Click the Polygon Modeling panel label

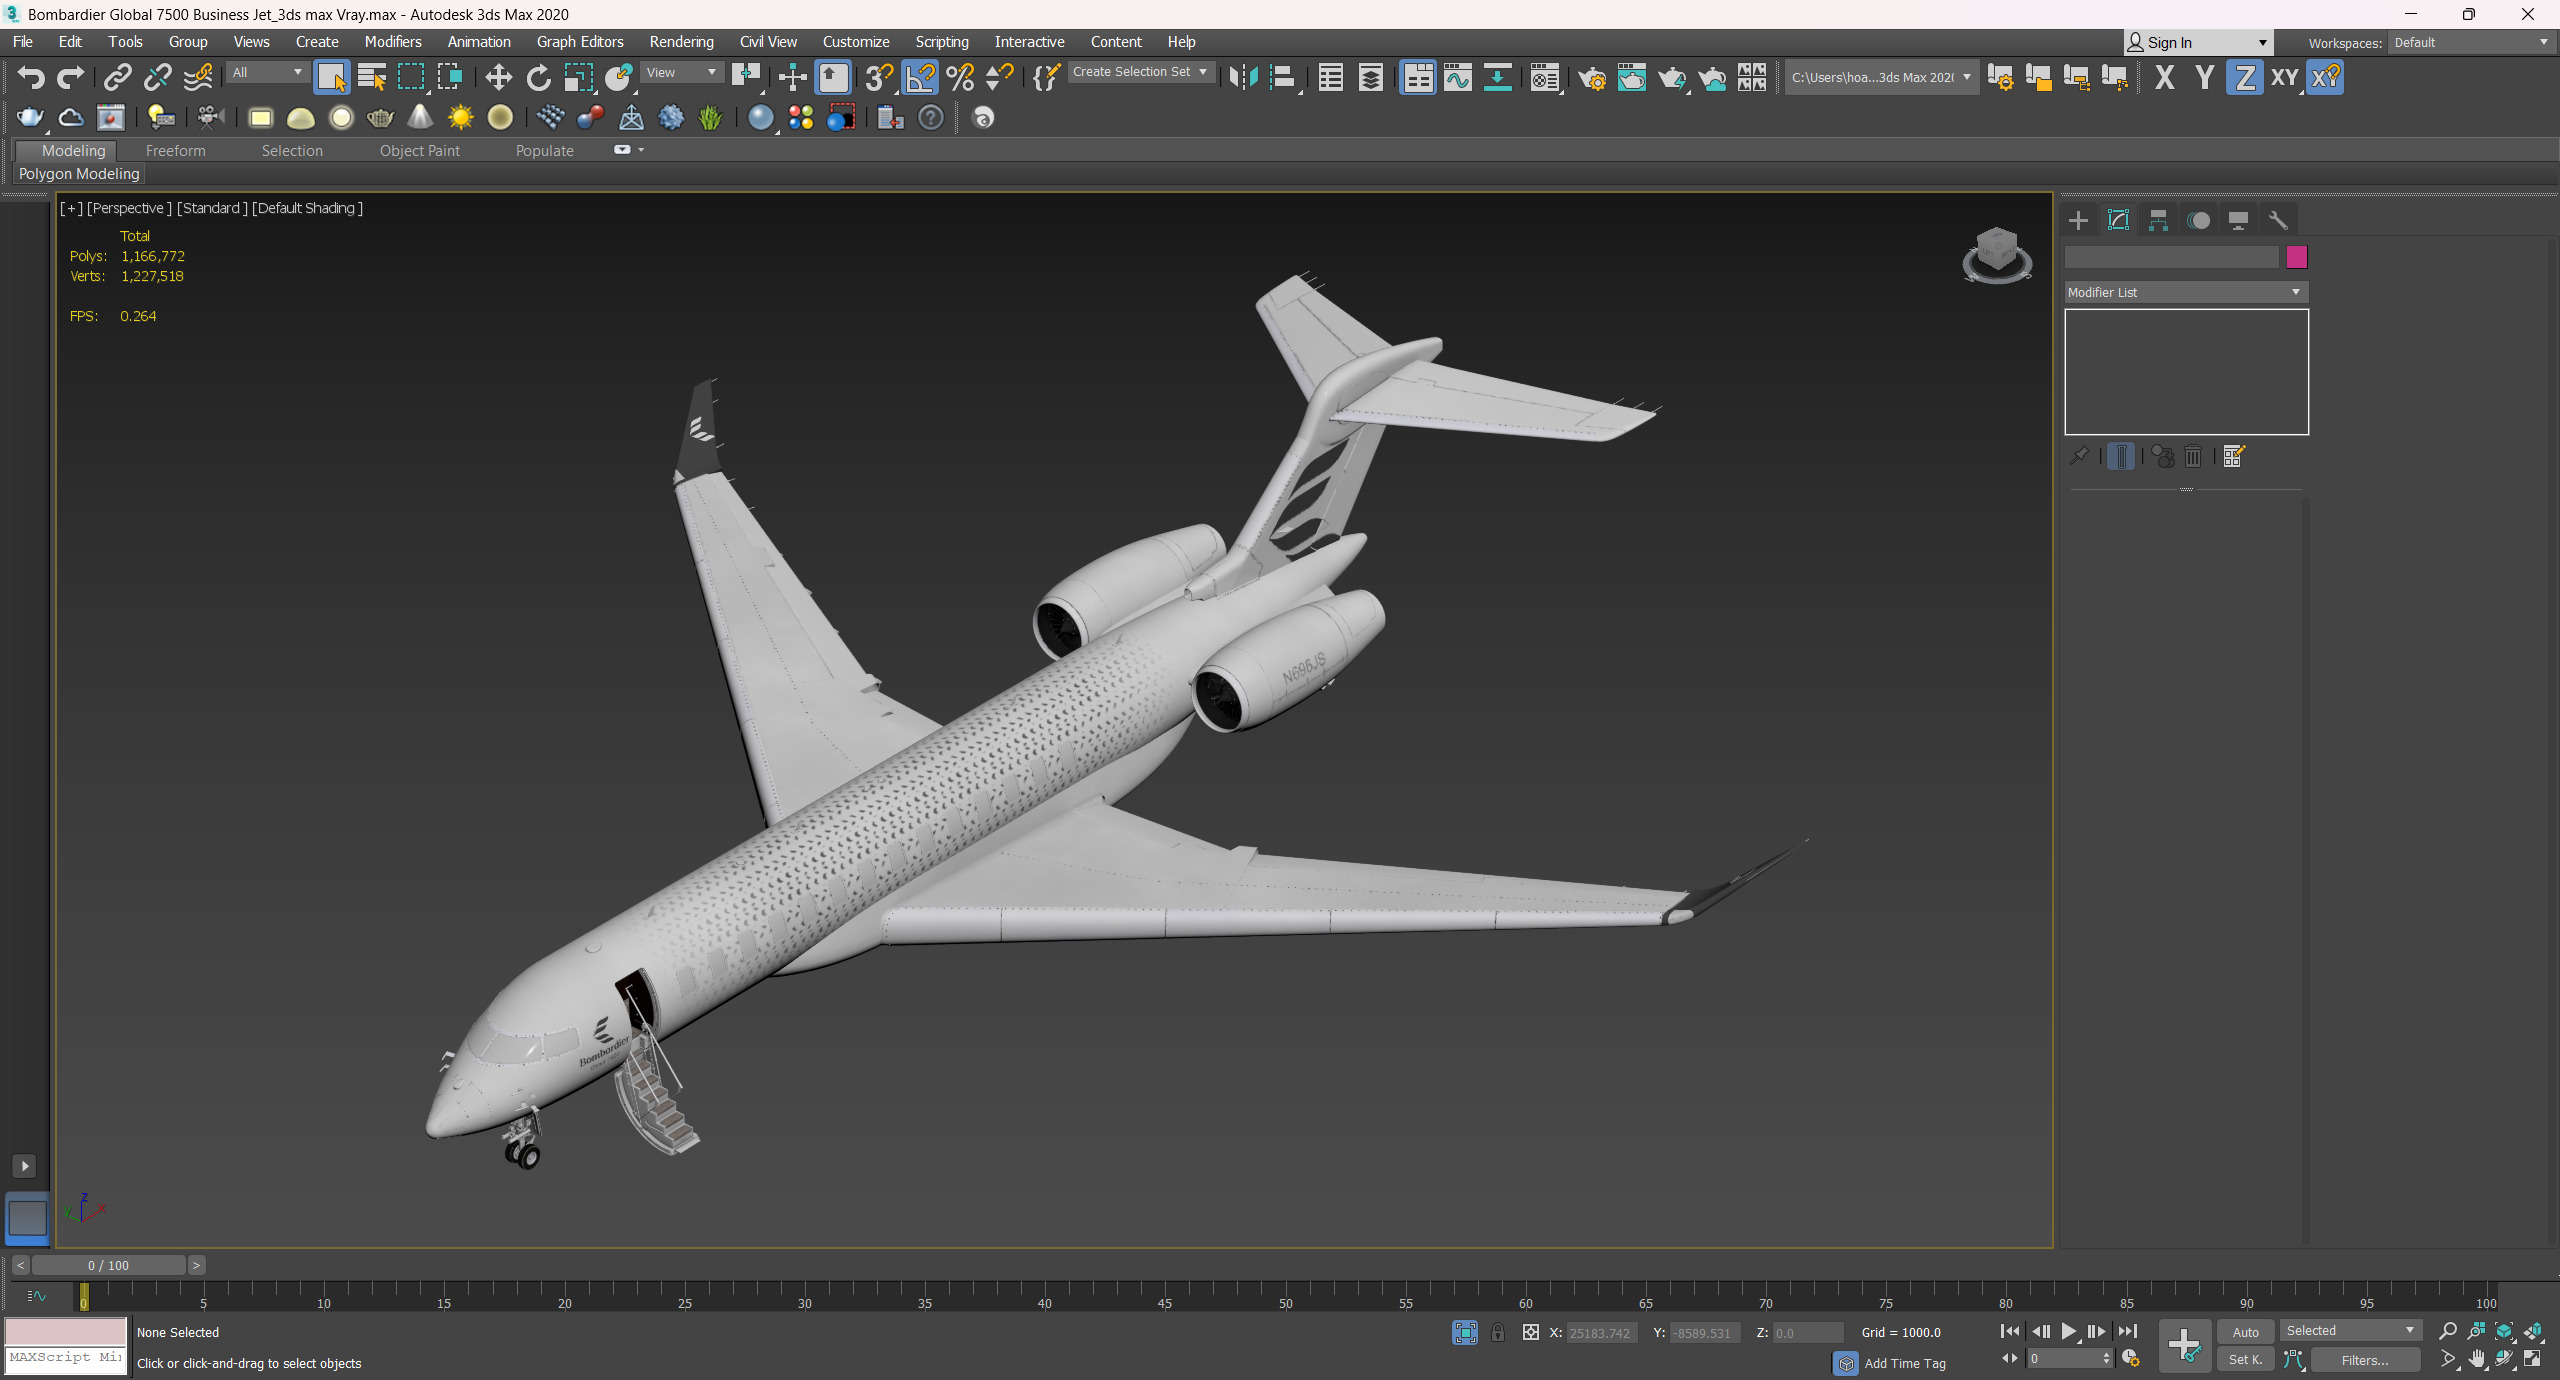coord(79,174)
